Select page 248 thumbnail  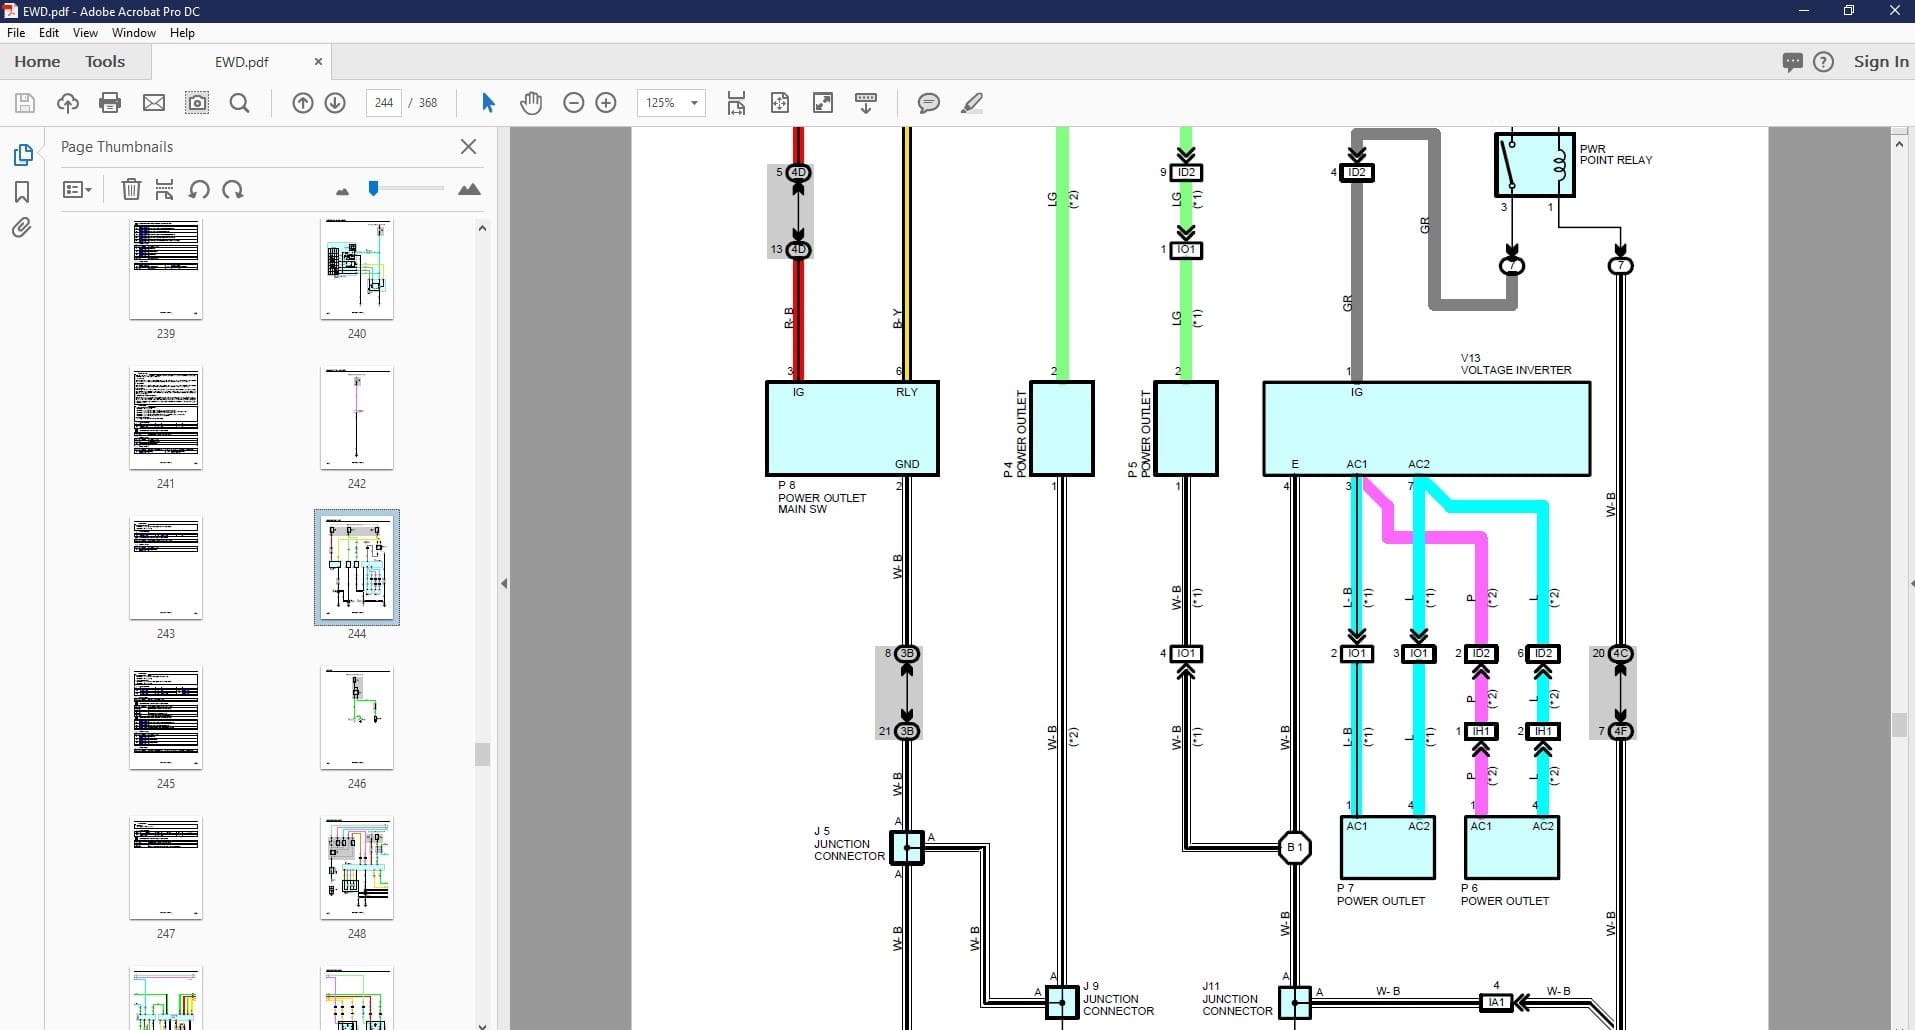coord(357,868)
